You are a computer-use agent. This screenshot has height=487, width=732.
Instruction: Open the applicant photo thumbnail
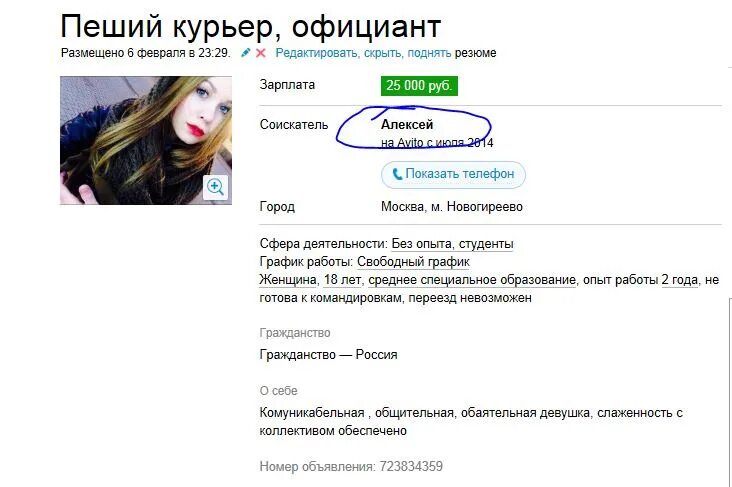(x=146, y=140)
